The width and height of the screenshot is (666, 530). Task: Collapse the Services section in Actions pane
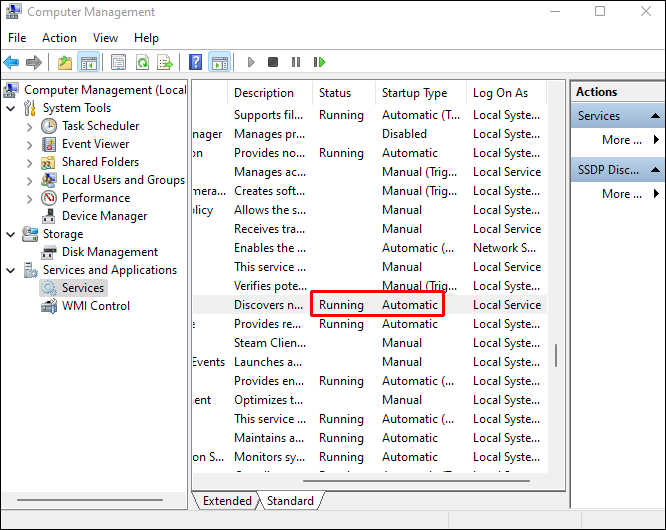[655, 116]
